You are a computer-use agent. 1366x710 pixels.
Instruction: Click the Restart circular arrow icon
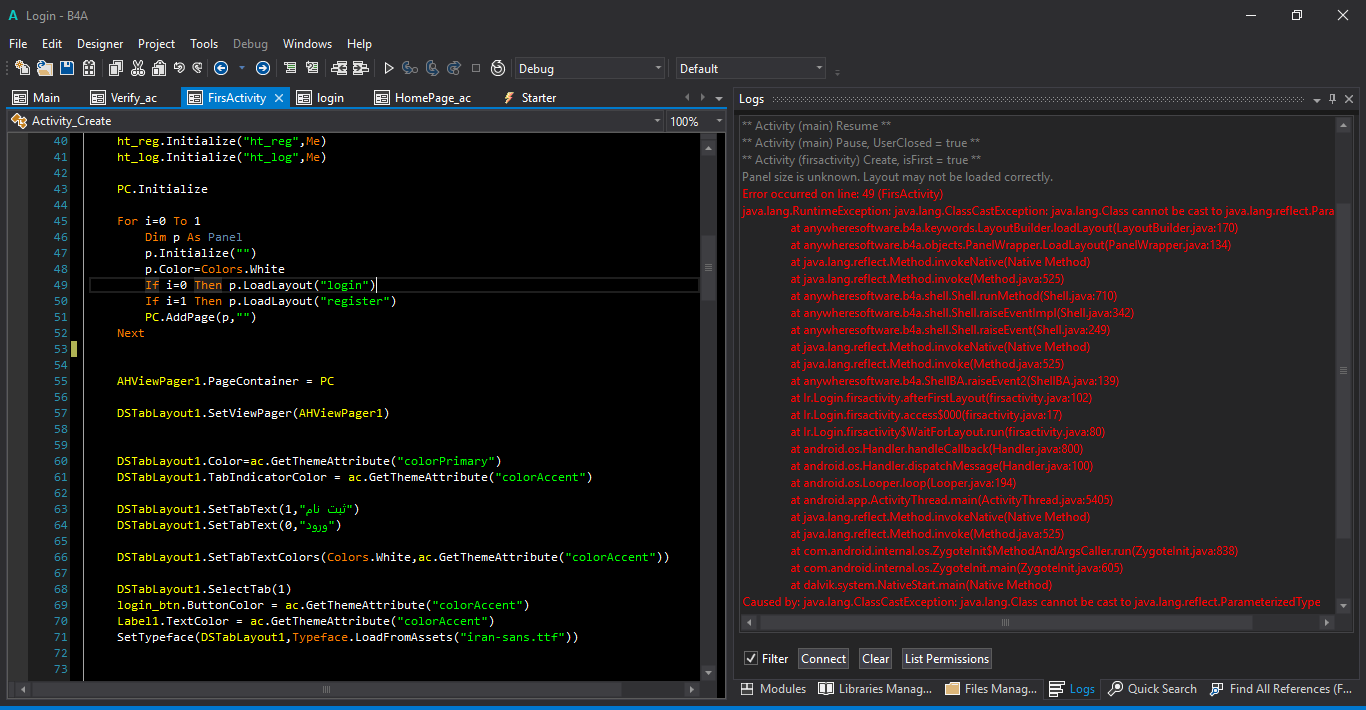(x=497, y=68)
